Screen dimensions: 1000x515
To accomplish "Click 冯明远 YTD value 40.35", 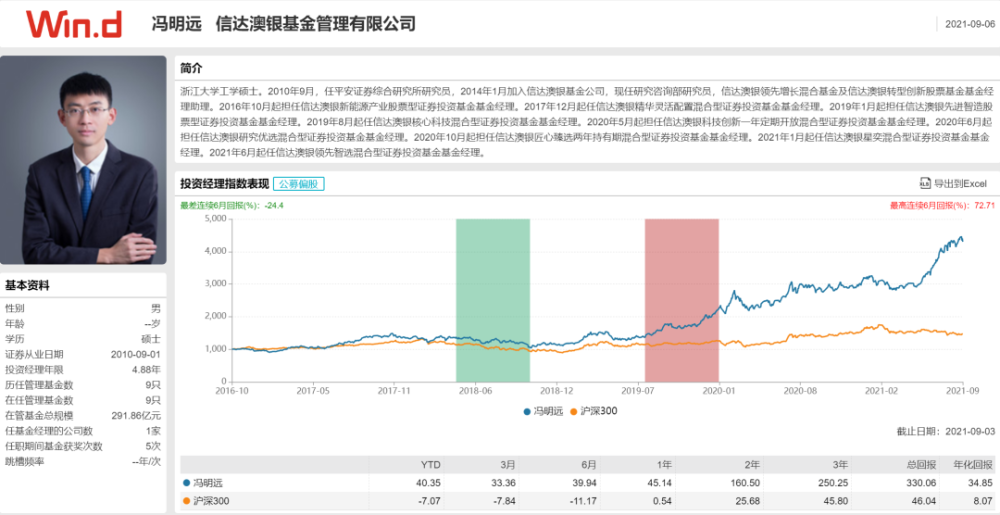I will point(429,483).
